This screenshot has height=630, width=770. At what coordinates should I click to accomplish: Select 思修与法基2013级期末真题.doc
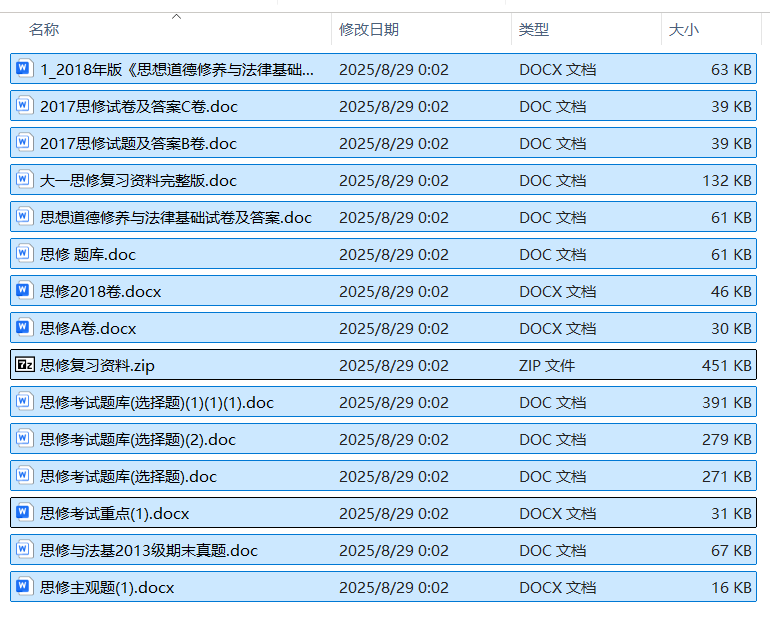coord(149,550)
